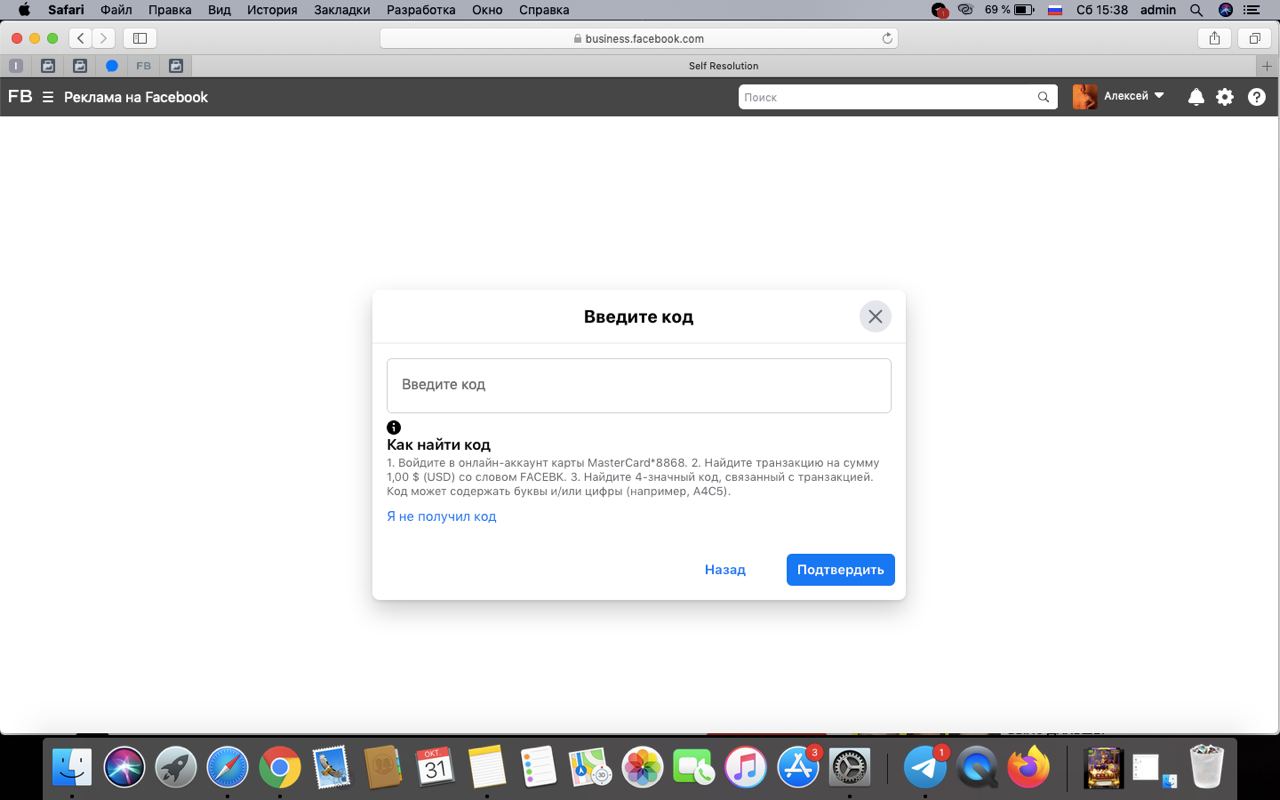Open the Apple menu

point(24,10)
